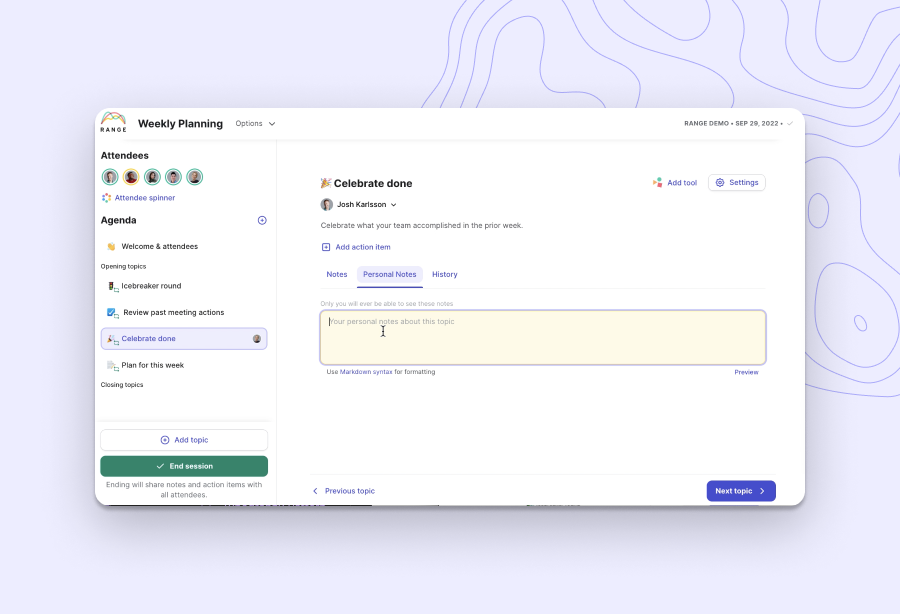Image resolution: width=900 pixels, height=614 pixels.
Task: Click the avatar on Celebrate done agenda row
Action: [x=257, y=339]
